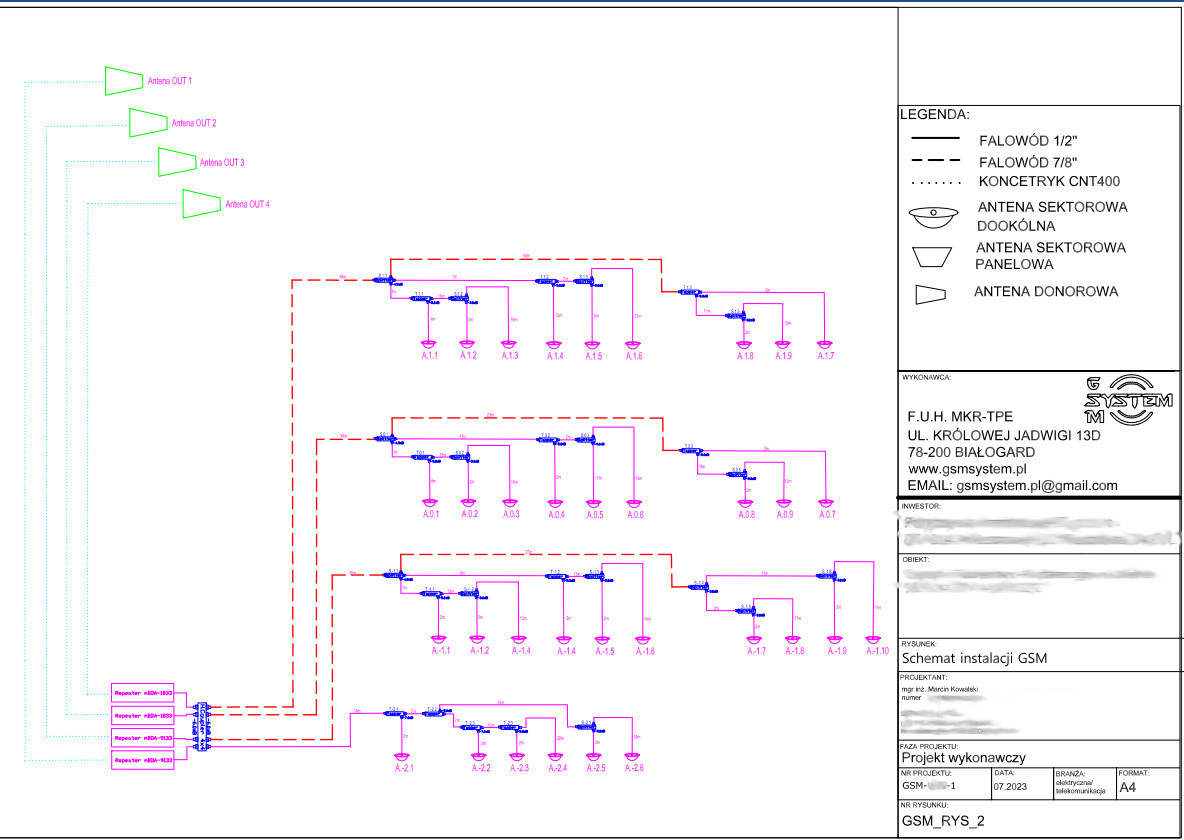Click the omnidirectional antenna symbol in the legend
This screenshot has height=840, width=1184.
click(932, 215)
